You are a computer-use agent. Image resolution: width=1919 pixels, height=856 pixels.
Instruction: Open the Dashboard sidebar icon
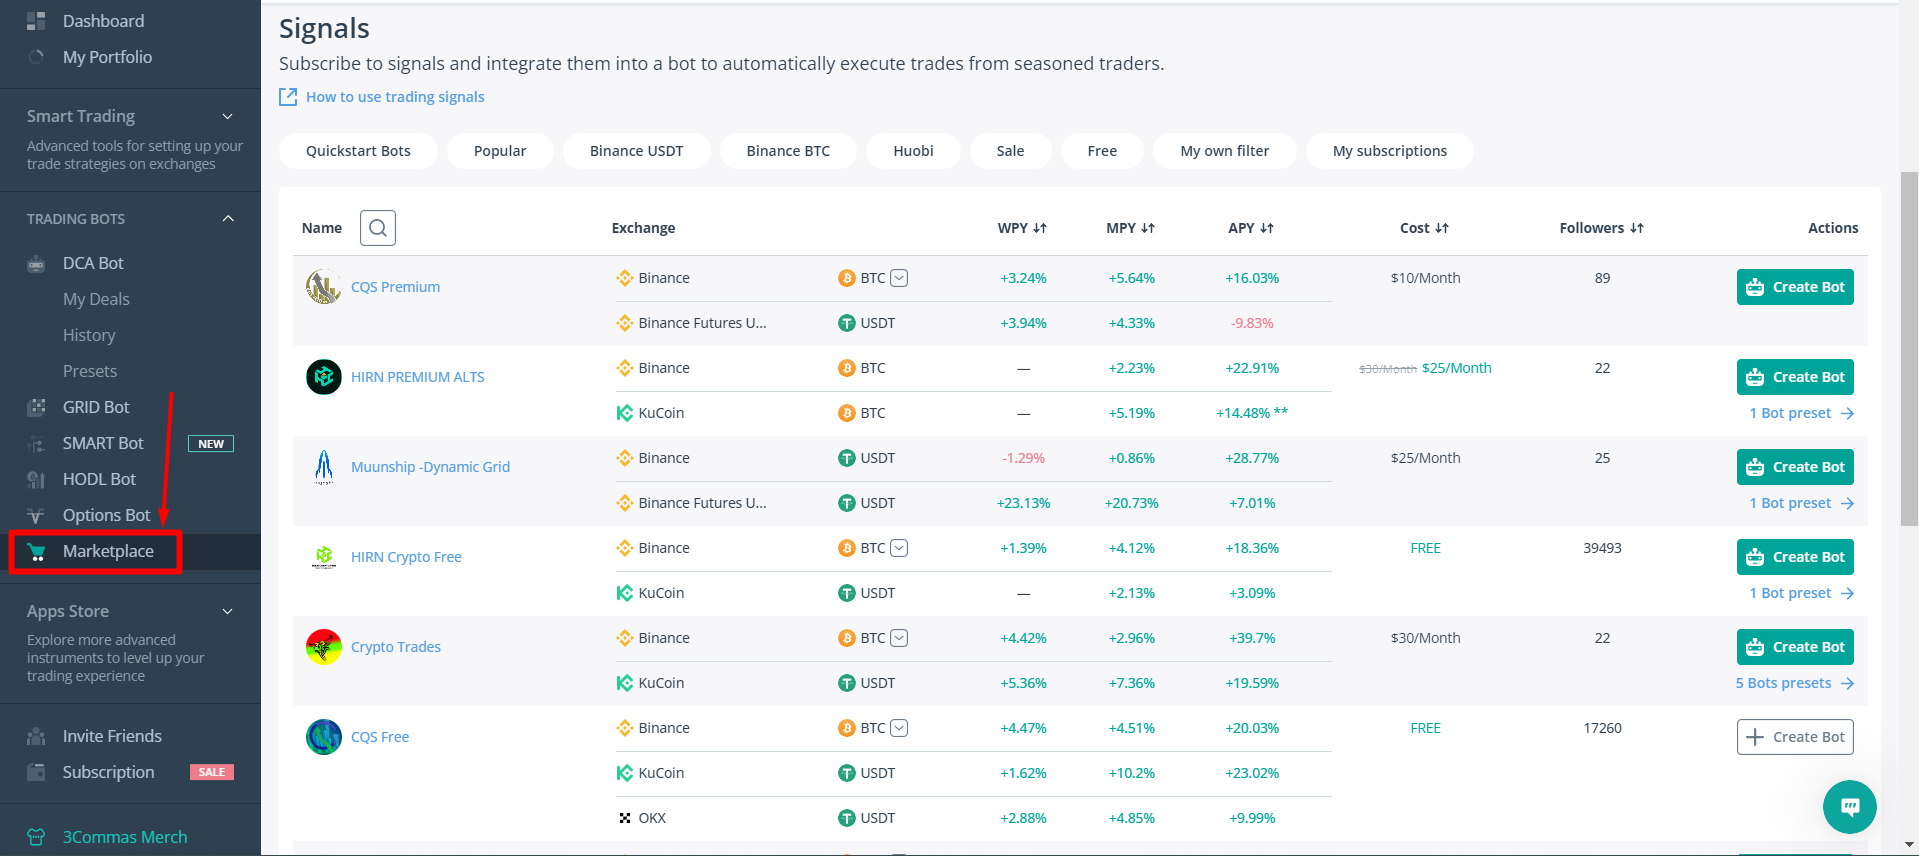[x=36, y=21]
